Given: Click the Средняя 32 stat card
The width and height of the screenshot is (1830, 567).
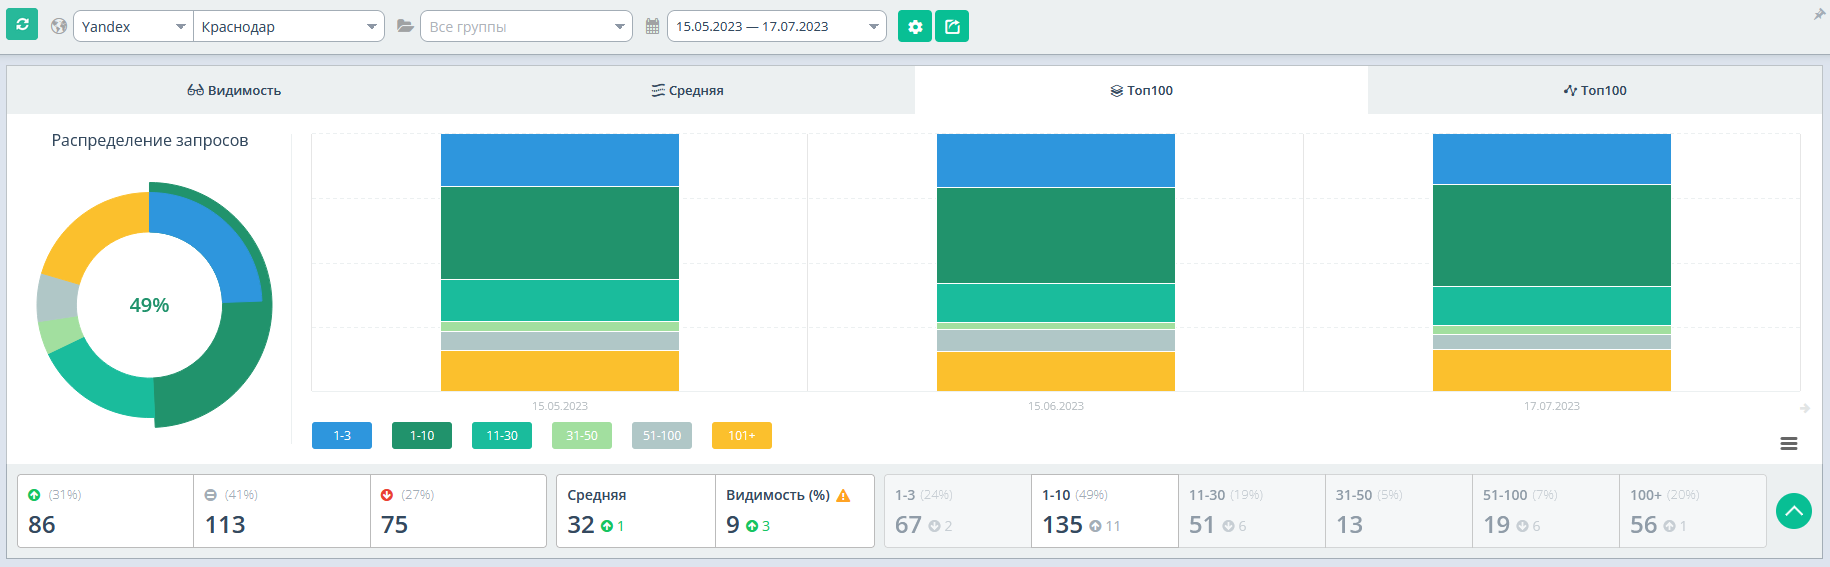Looking at the screenshot, I should 636,511.
